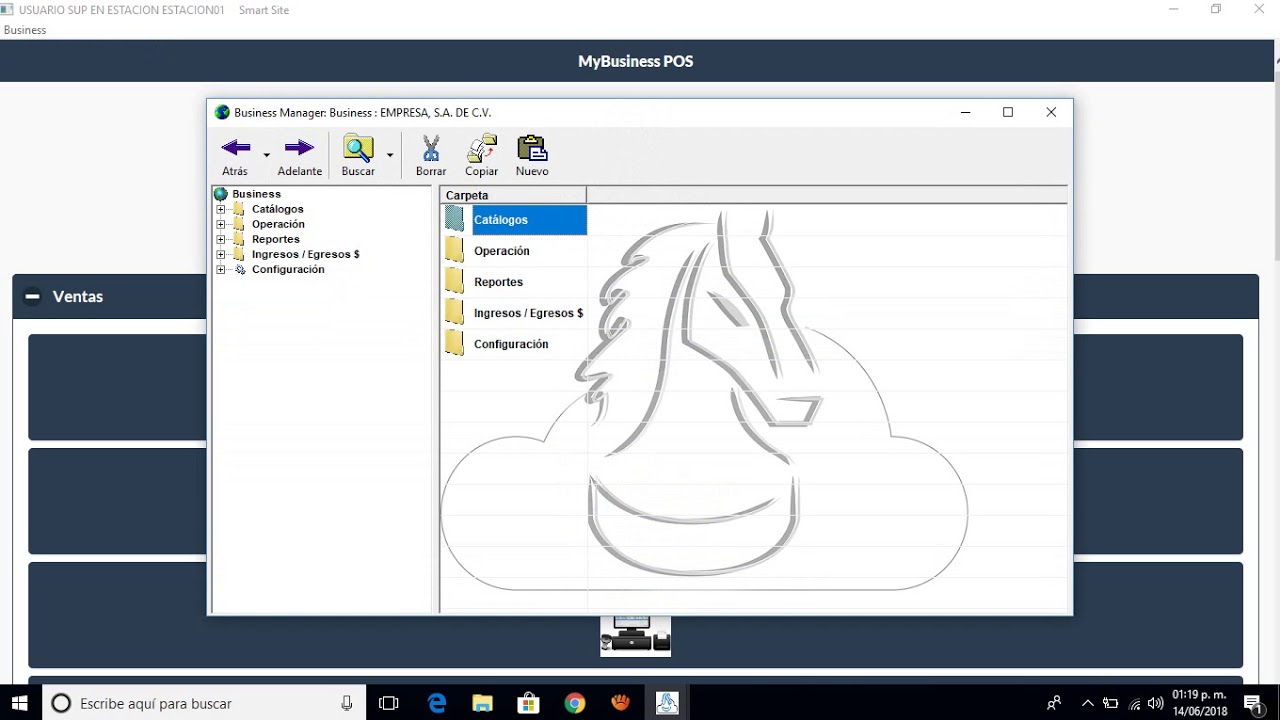The image size is (1280, 720).
Task: Launch Google Chrome from the taskbar
Action: [x=574, y=703]
